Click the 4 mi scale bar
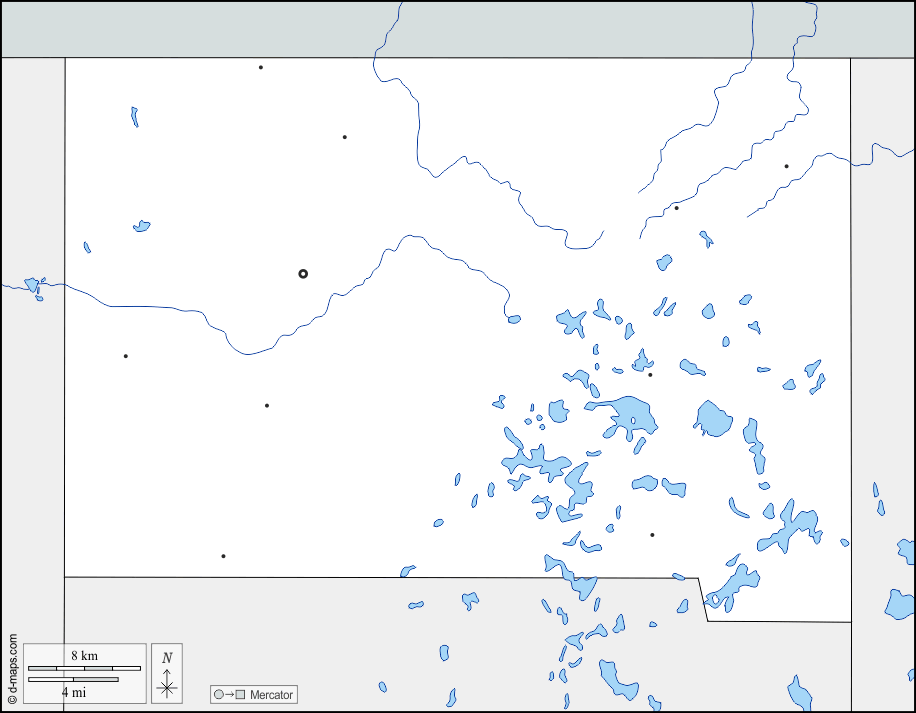This screenshot has height=713, width=916. (73, 680)
